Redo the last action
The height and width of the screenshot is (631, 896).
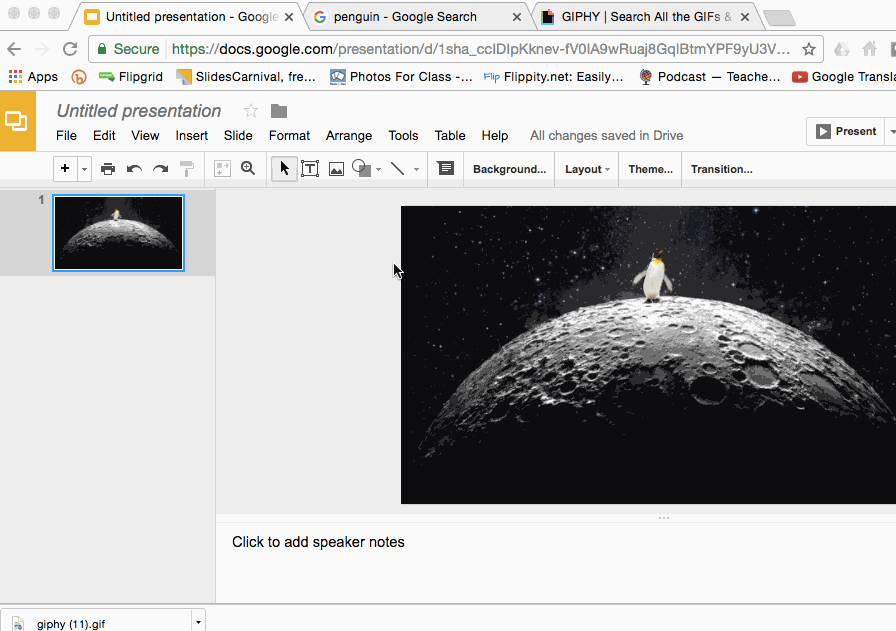click(x=160, y=169)
